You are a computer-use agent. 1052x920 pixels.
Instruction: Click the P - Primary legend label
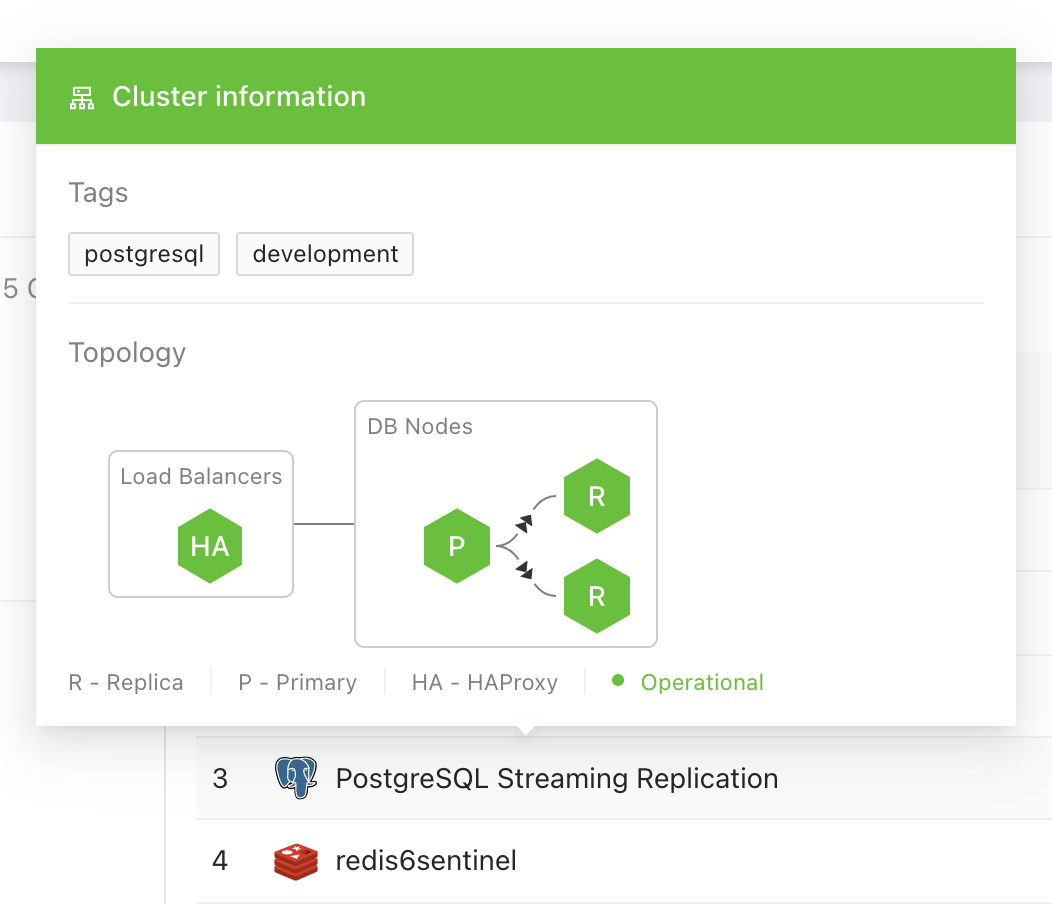coord(297,682)
